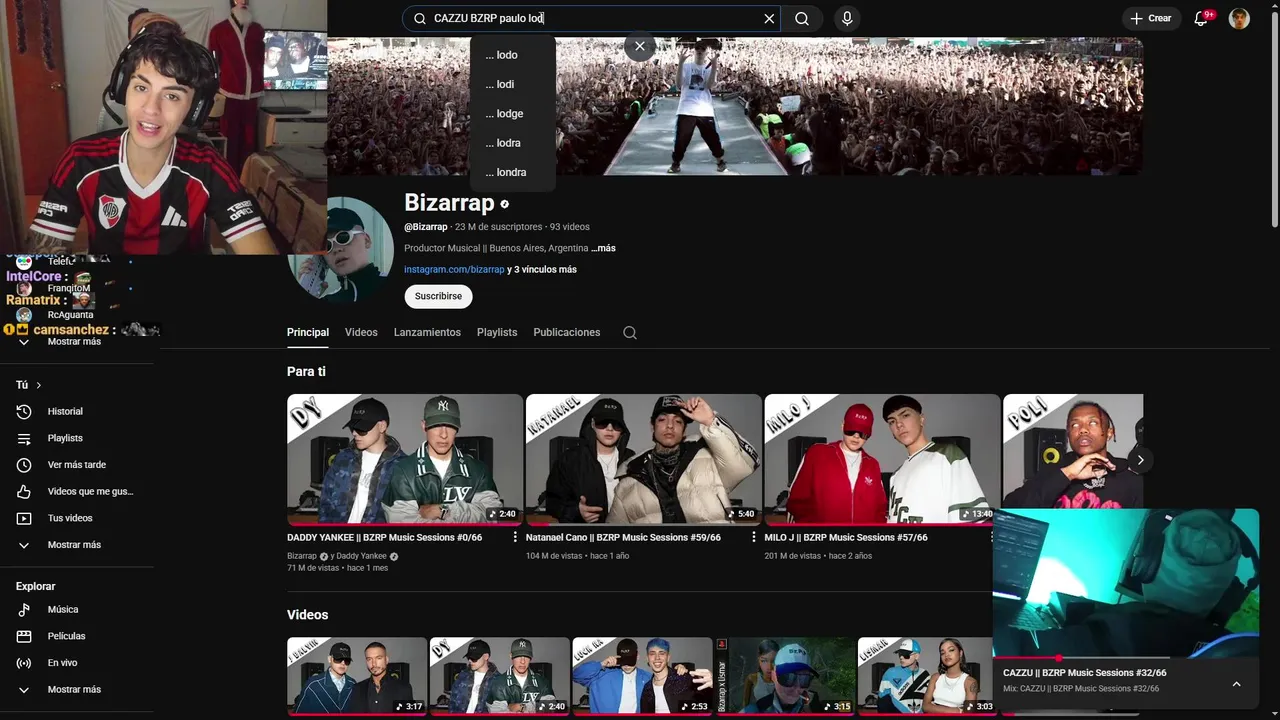The height and width of the screenshot is (720, 1280).
Task: Open the notifications bell
Action: (1203, 18)
